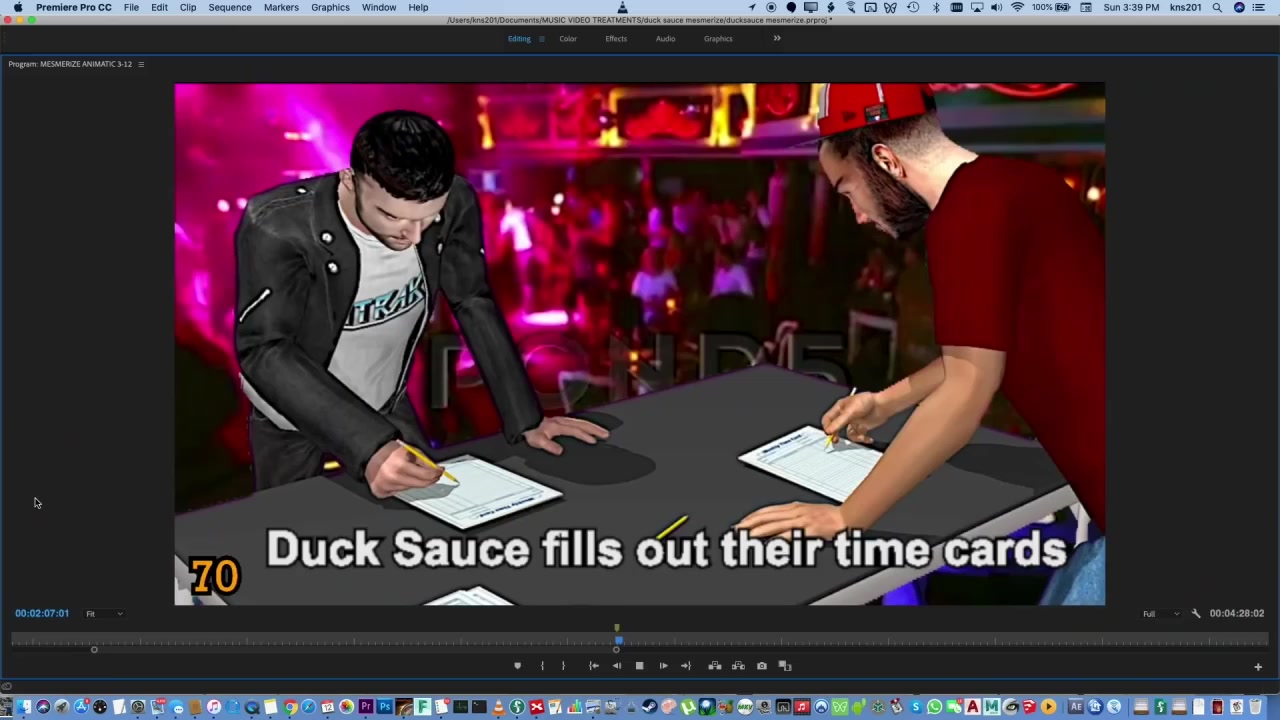Open Finder from the Dock

coord(23,707)
